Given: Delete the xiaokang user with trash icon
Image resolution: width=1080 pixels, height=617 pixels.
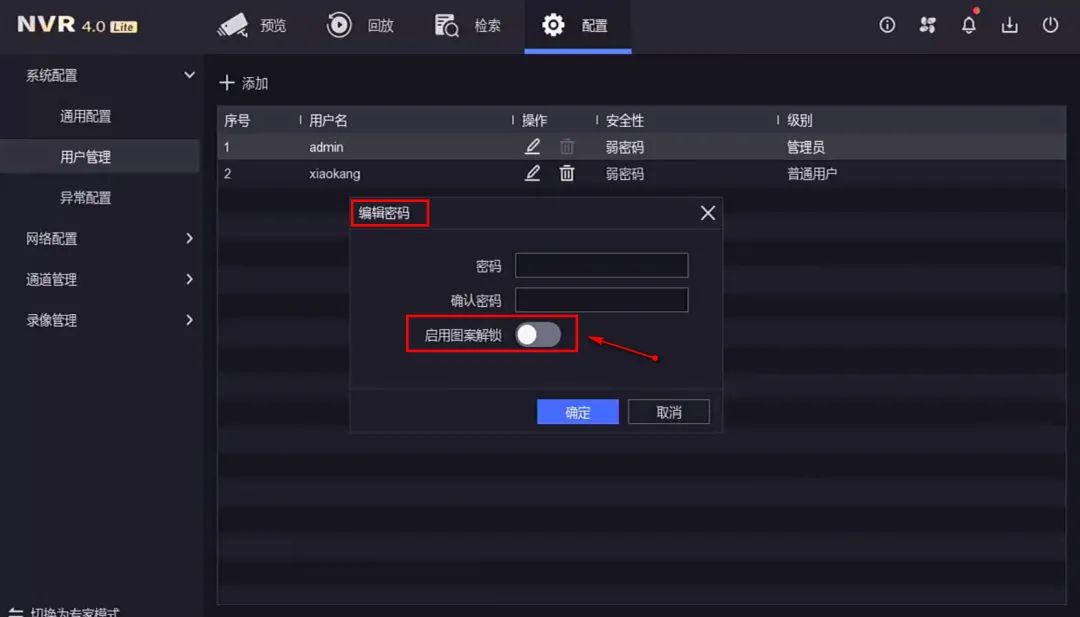Looking at the screenshot, I should coord(567,173).
